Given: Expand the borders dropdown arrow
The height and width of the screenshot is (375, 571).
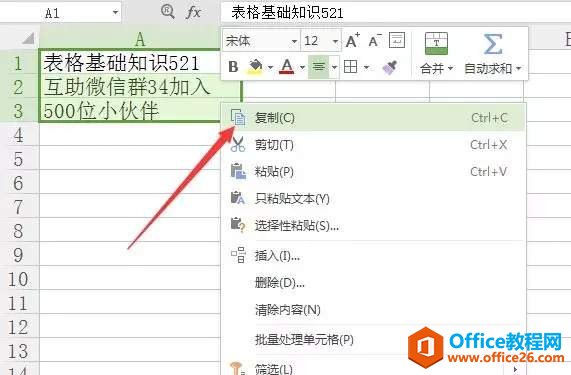Looking at the screenshot, I should click(366, 67).
